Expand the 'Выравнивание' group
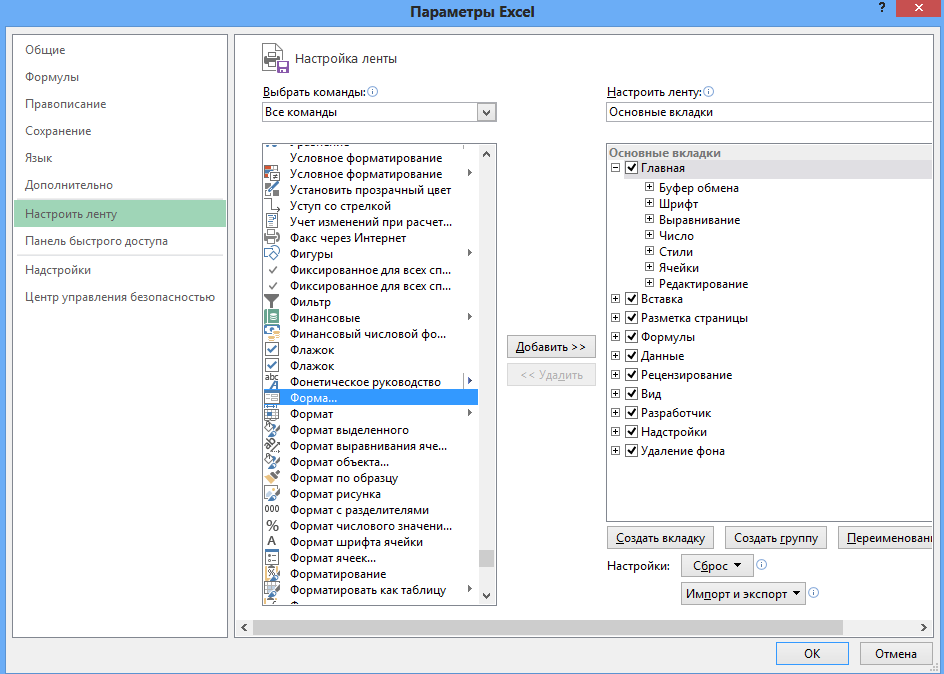Image resolution: width=944 pixels, height=674 pixels. [x=649, y=219]
